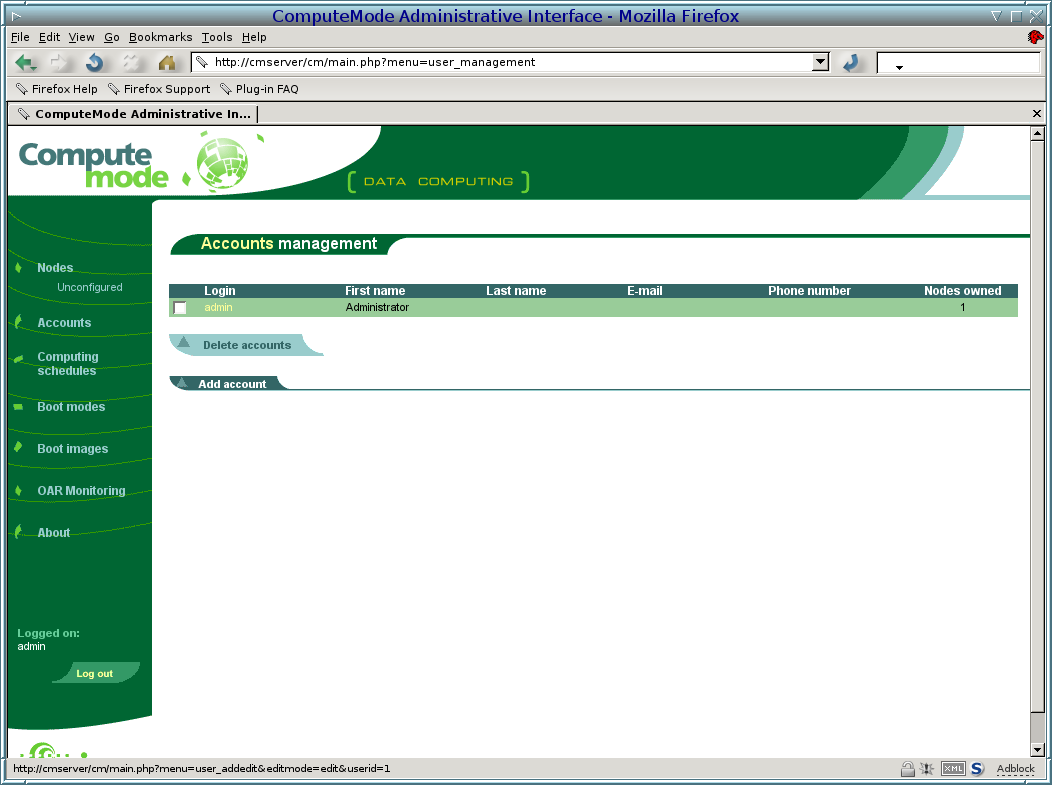This screenshot has height=785, width=1052.
Task: Expand the Add account section
Action: 232,384
